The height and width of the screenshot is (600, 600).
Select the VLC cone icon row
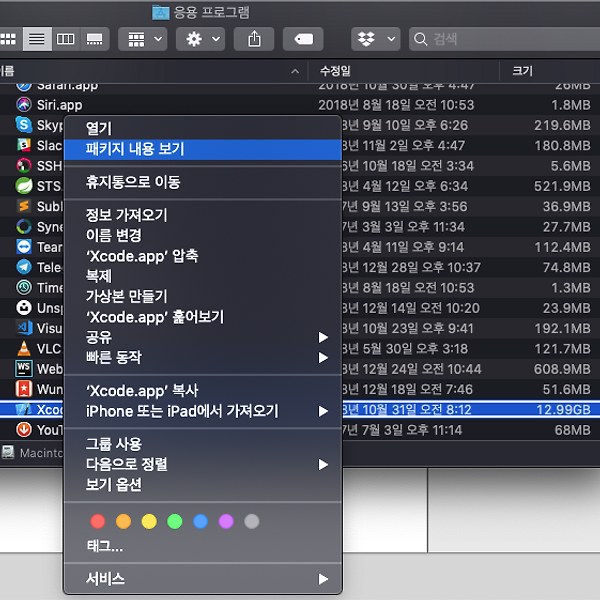(x=25, y=348)
